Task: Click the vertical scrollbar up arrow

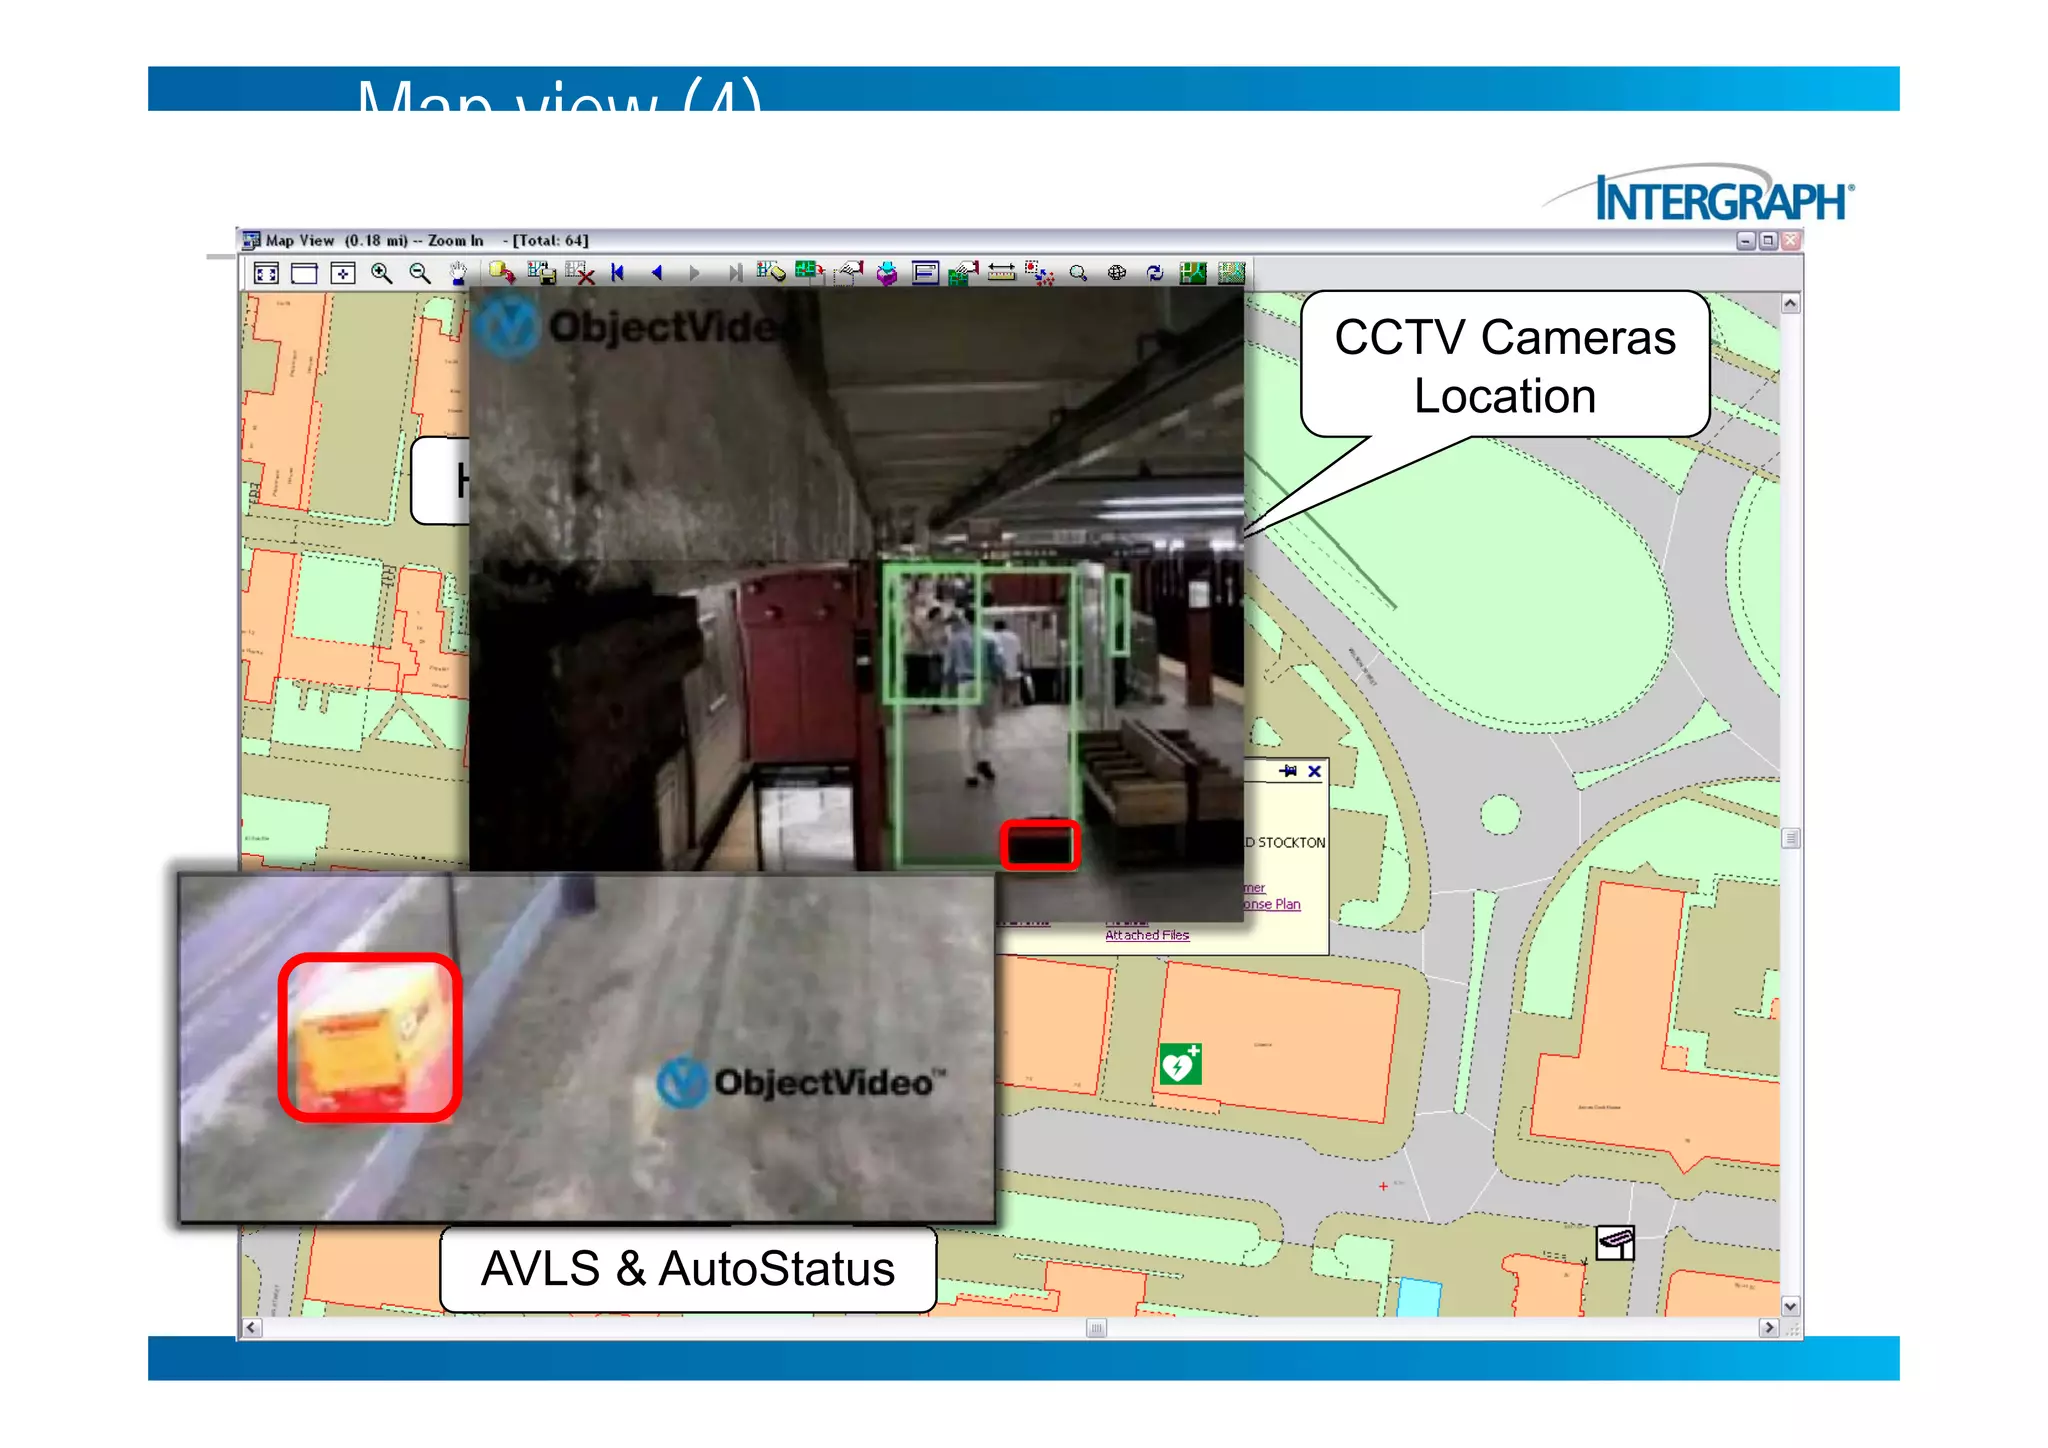Action: [x=1790, y=303]
